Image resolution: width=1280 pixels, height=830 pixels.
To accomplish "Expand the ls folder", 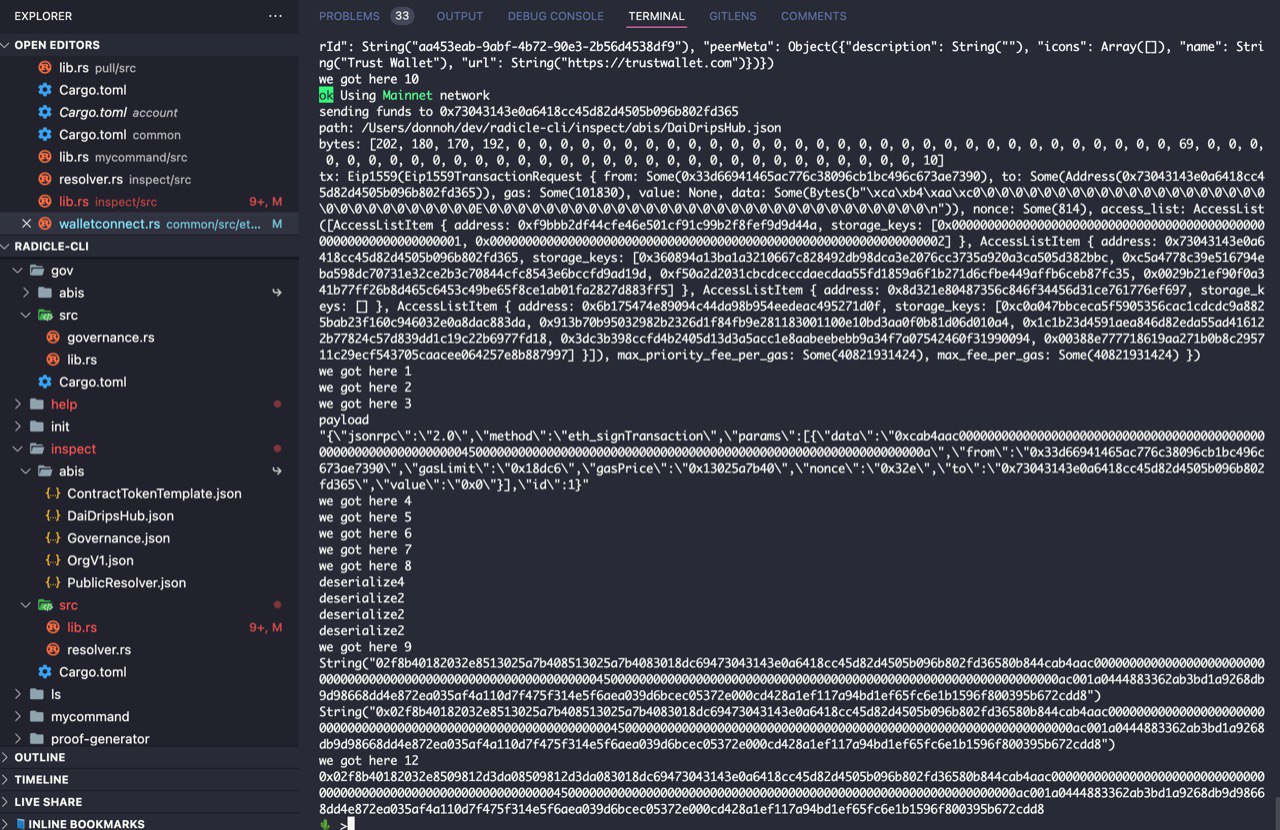I will pos(17,694).
